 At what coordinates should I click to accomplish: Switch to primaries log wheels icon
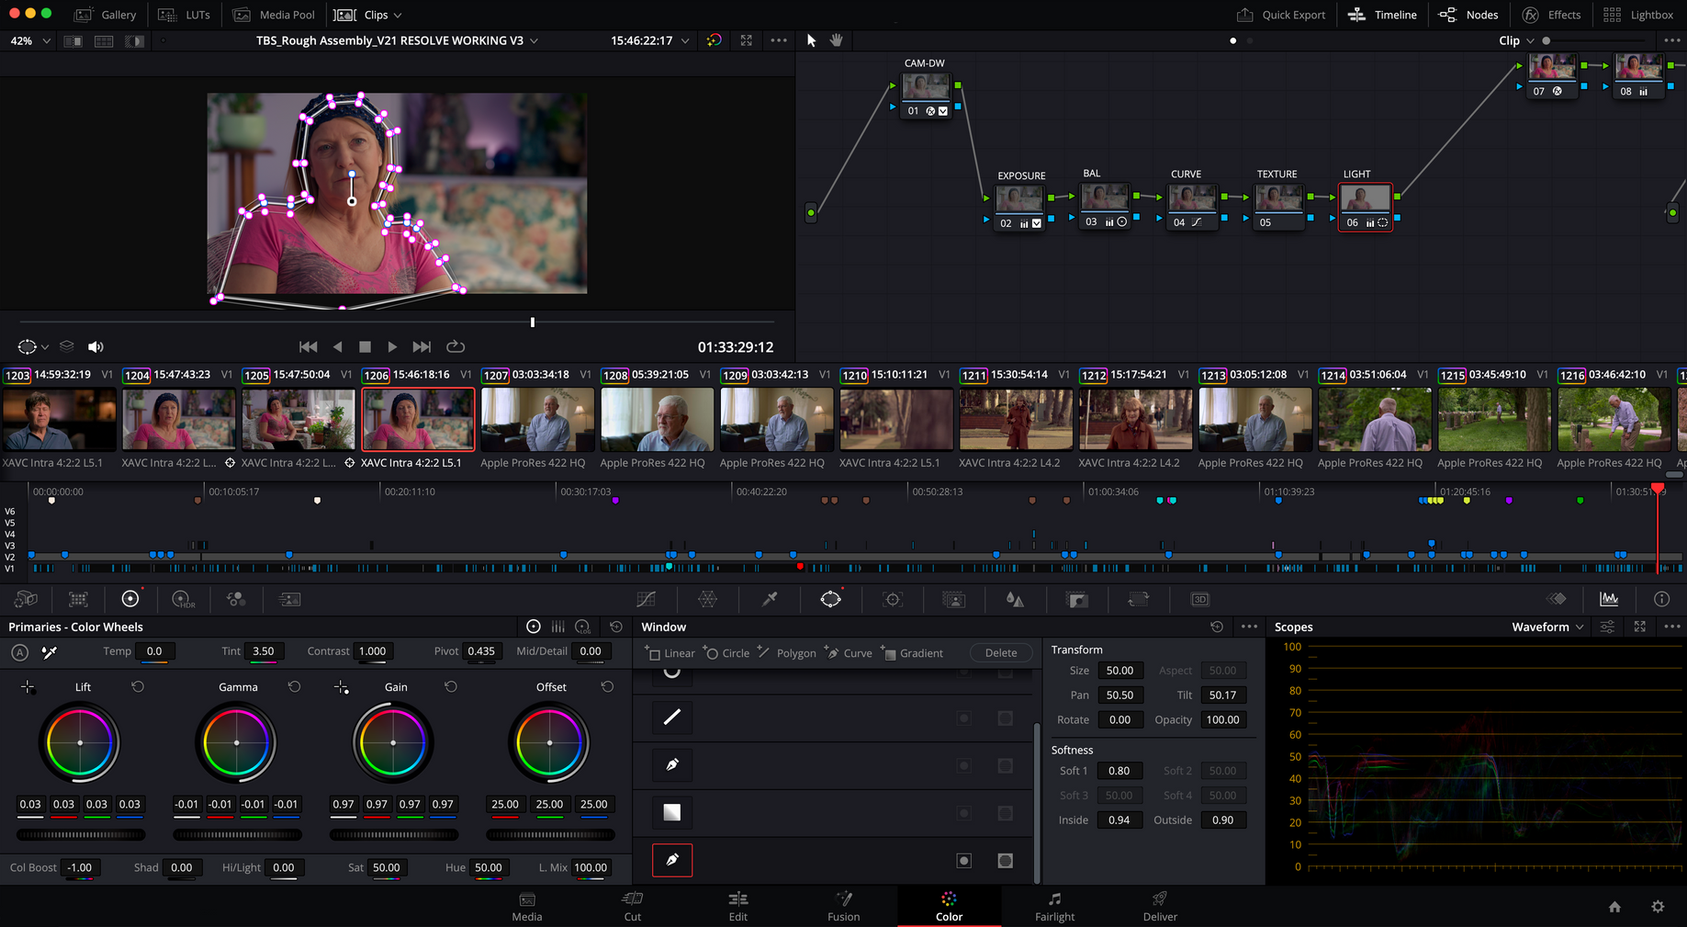(583, 627)
